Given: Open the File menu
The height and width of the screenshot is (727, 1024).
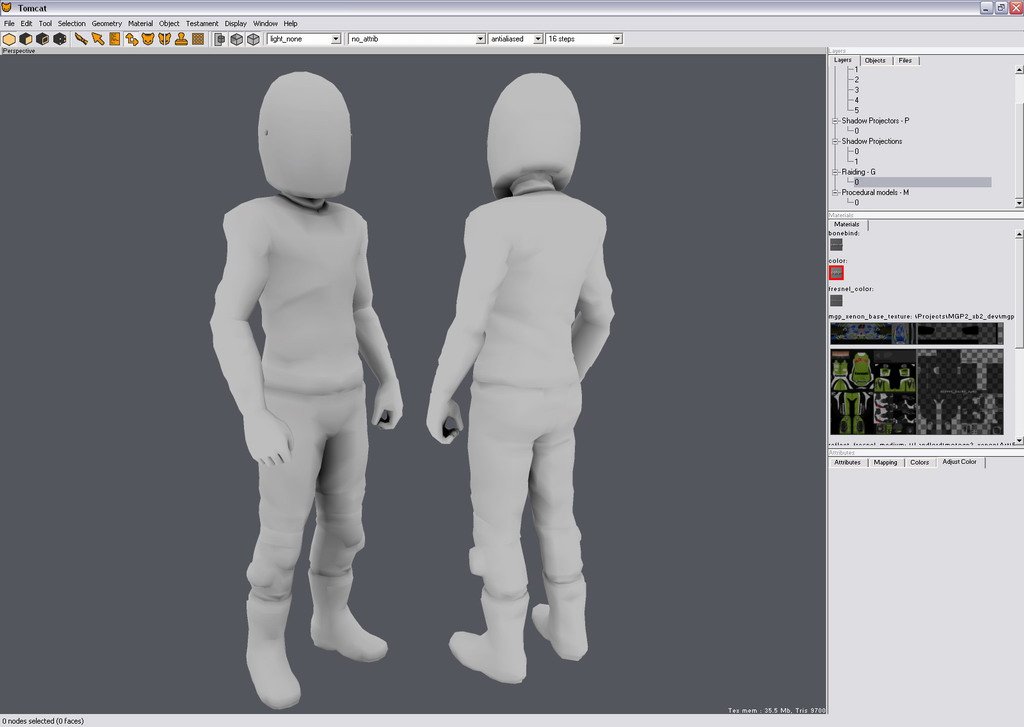Looking at the screenshot, I should point(9,24).
